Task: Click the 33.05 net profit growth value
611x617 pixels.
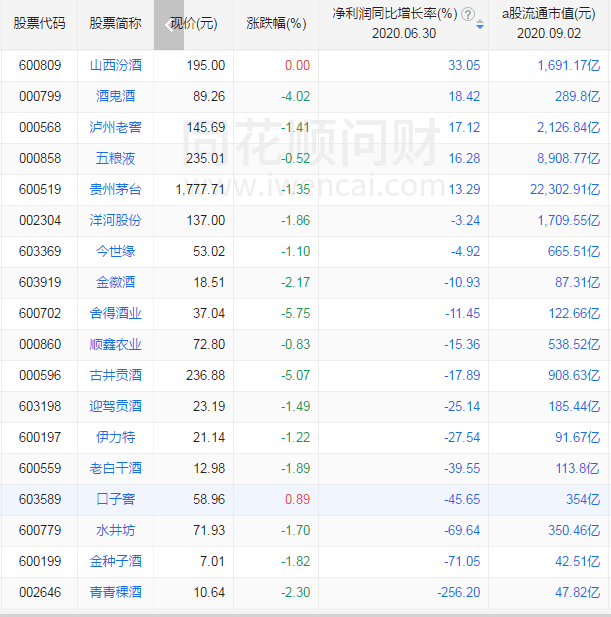Action: click(466, 65)
